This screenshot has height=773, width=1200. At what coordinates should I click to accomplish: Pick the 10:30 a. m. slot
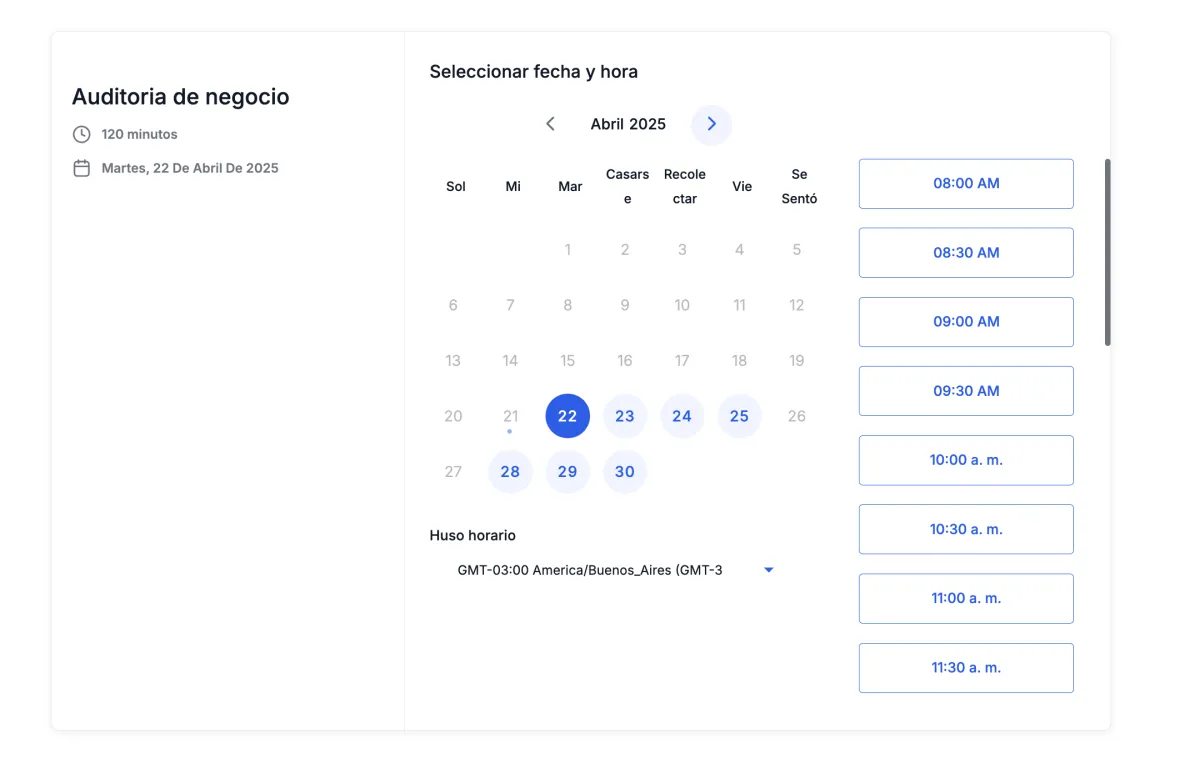(966, 529)
